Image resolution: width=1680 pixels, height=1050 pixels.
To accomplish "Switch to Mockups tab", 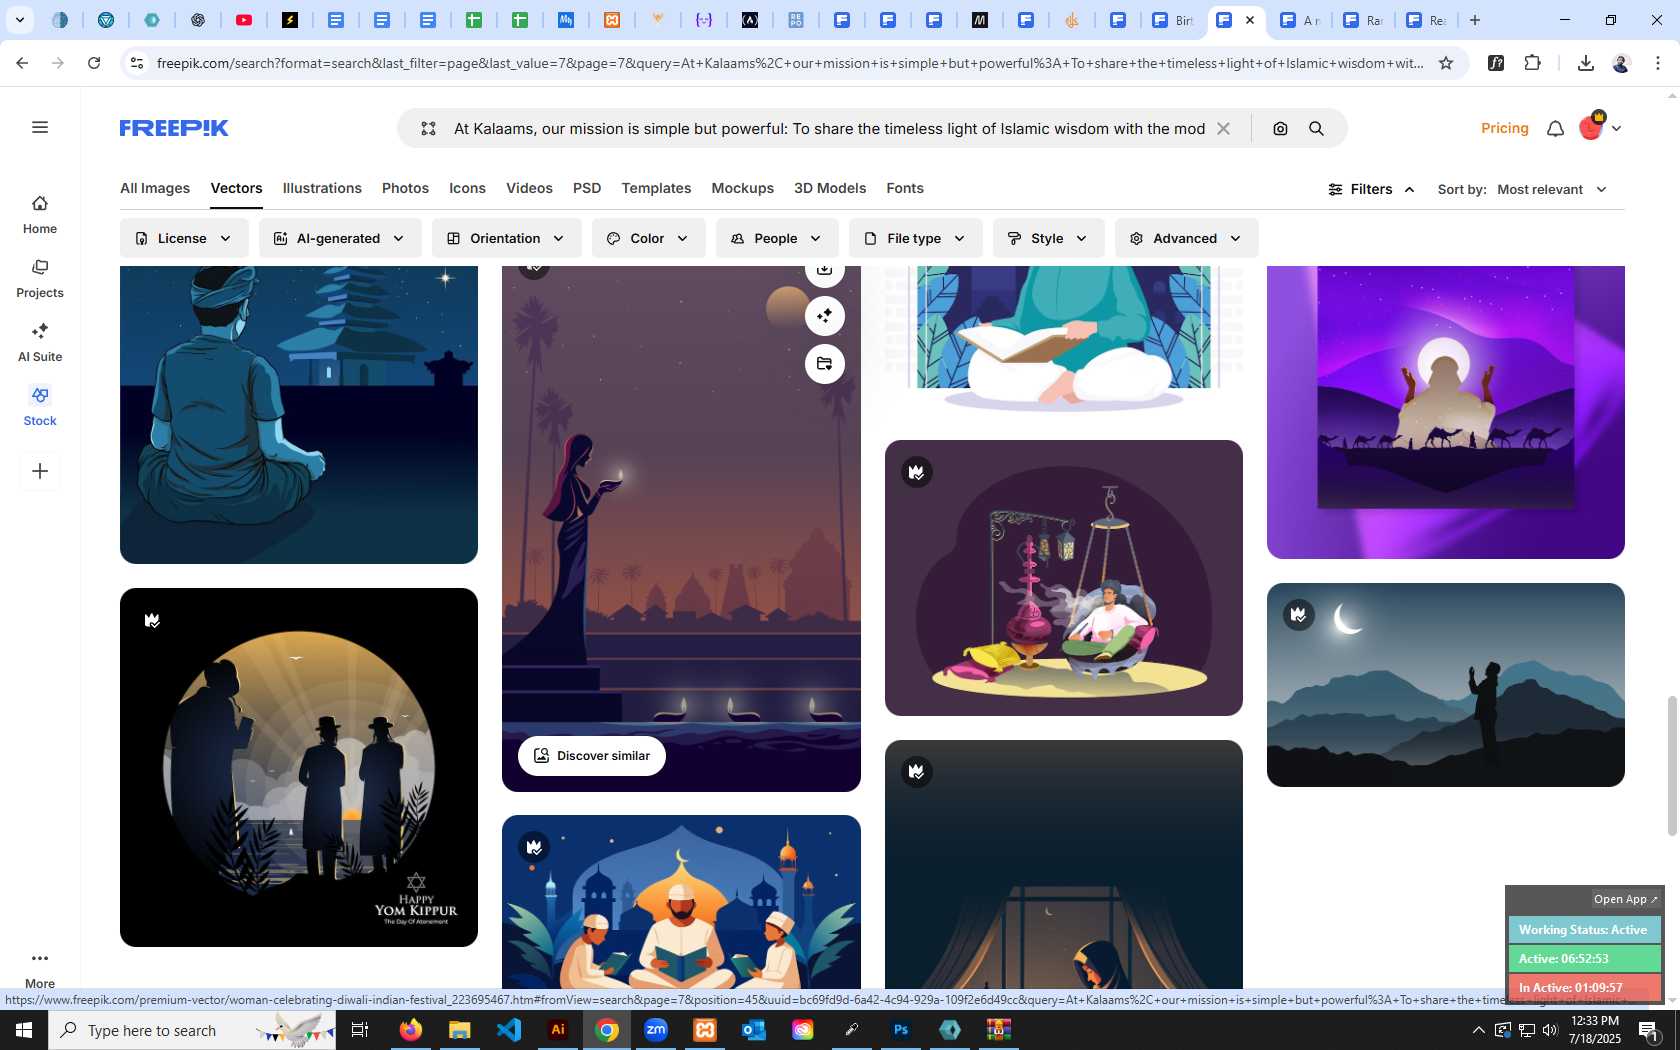I will pyautogui.click(x=742, y=188).
